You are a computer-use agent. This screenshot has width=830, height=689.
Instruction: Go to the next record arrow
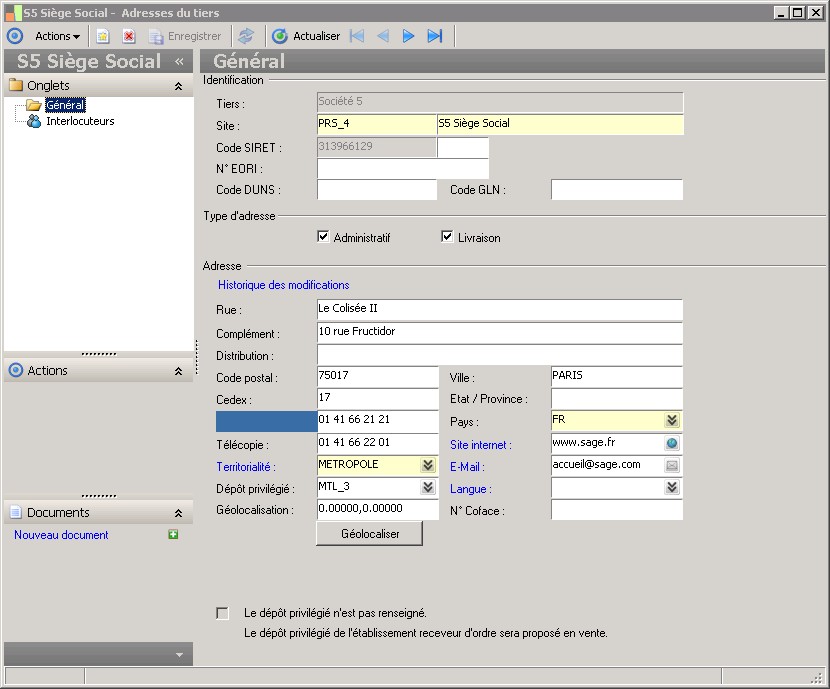point(408,36)
